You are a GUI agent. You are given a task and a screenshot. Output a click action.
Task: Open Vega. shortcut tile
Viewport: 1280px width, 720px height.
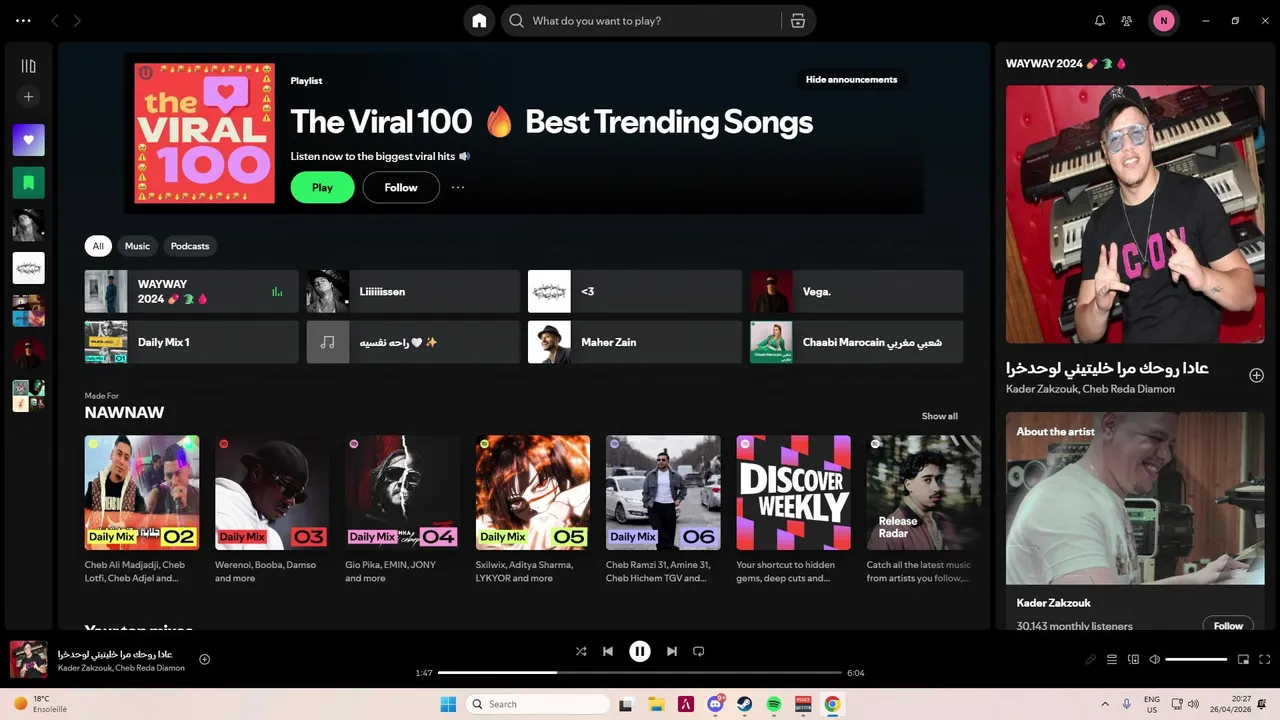[856, 291]
